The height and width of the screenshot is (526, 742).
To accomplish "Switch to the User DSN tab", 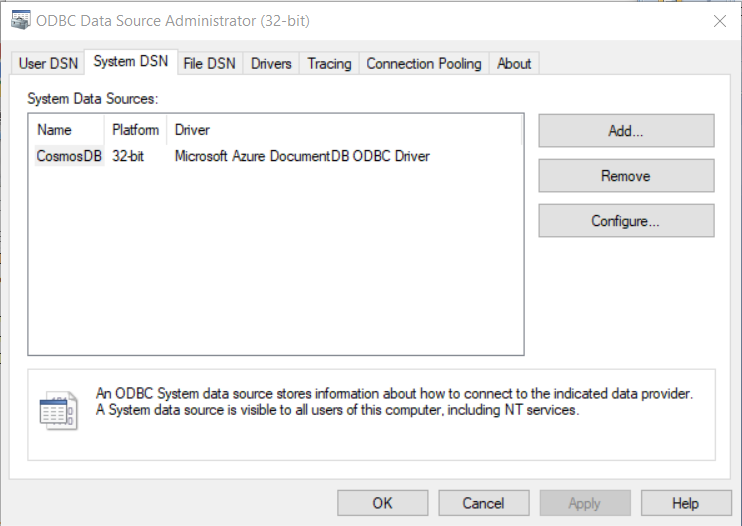I will 47,63.
